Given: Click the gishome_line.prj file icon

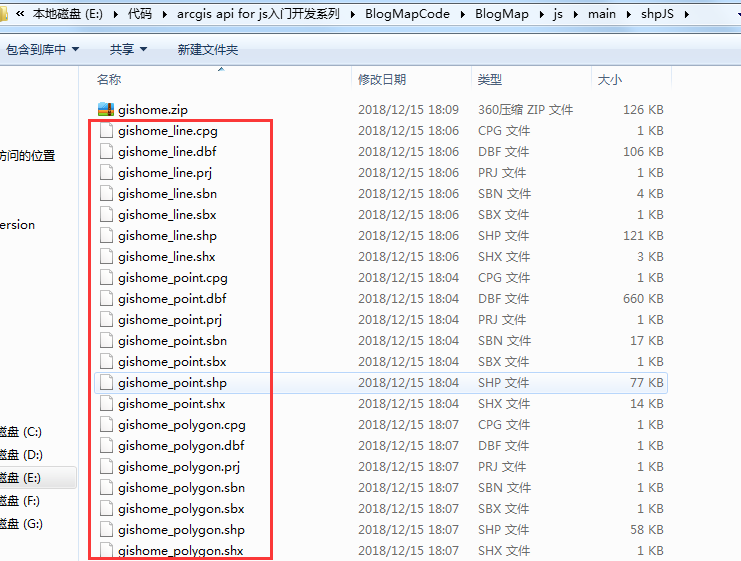Looking at the screenshot, I should [106, 173].
